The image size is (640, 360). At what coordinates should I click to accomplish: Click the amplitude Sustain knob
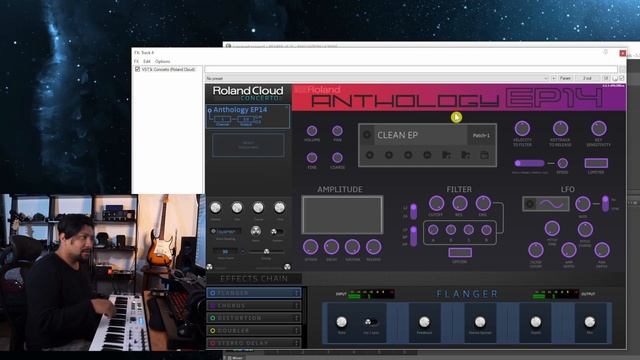(352, 247)
